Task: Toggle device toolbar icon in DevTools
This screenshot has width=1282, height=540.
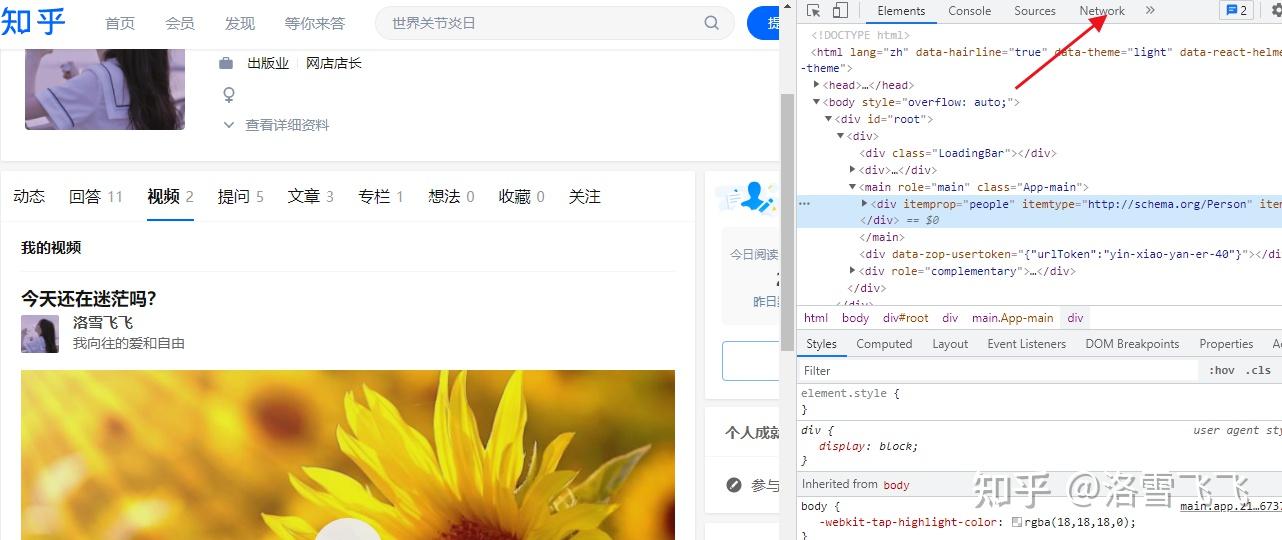Action: click(x=840, y=11)
